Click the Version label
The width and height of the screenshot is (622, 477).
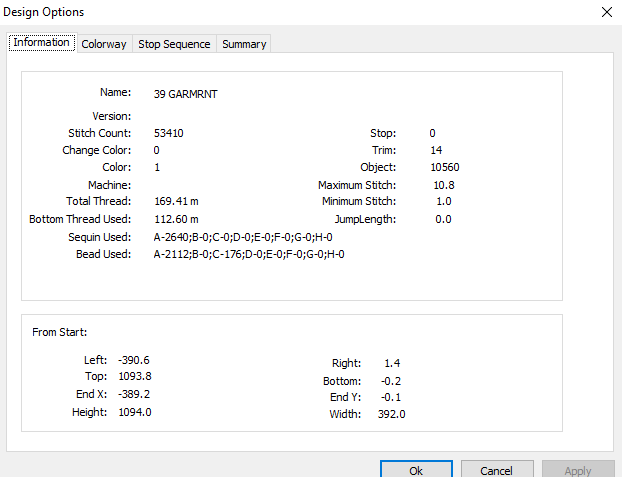click(x=111, y=116)
